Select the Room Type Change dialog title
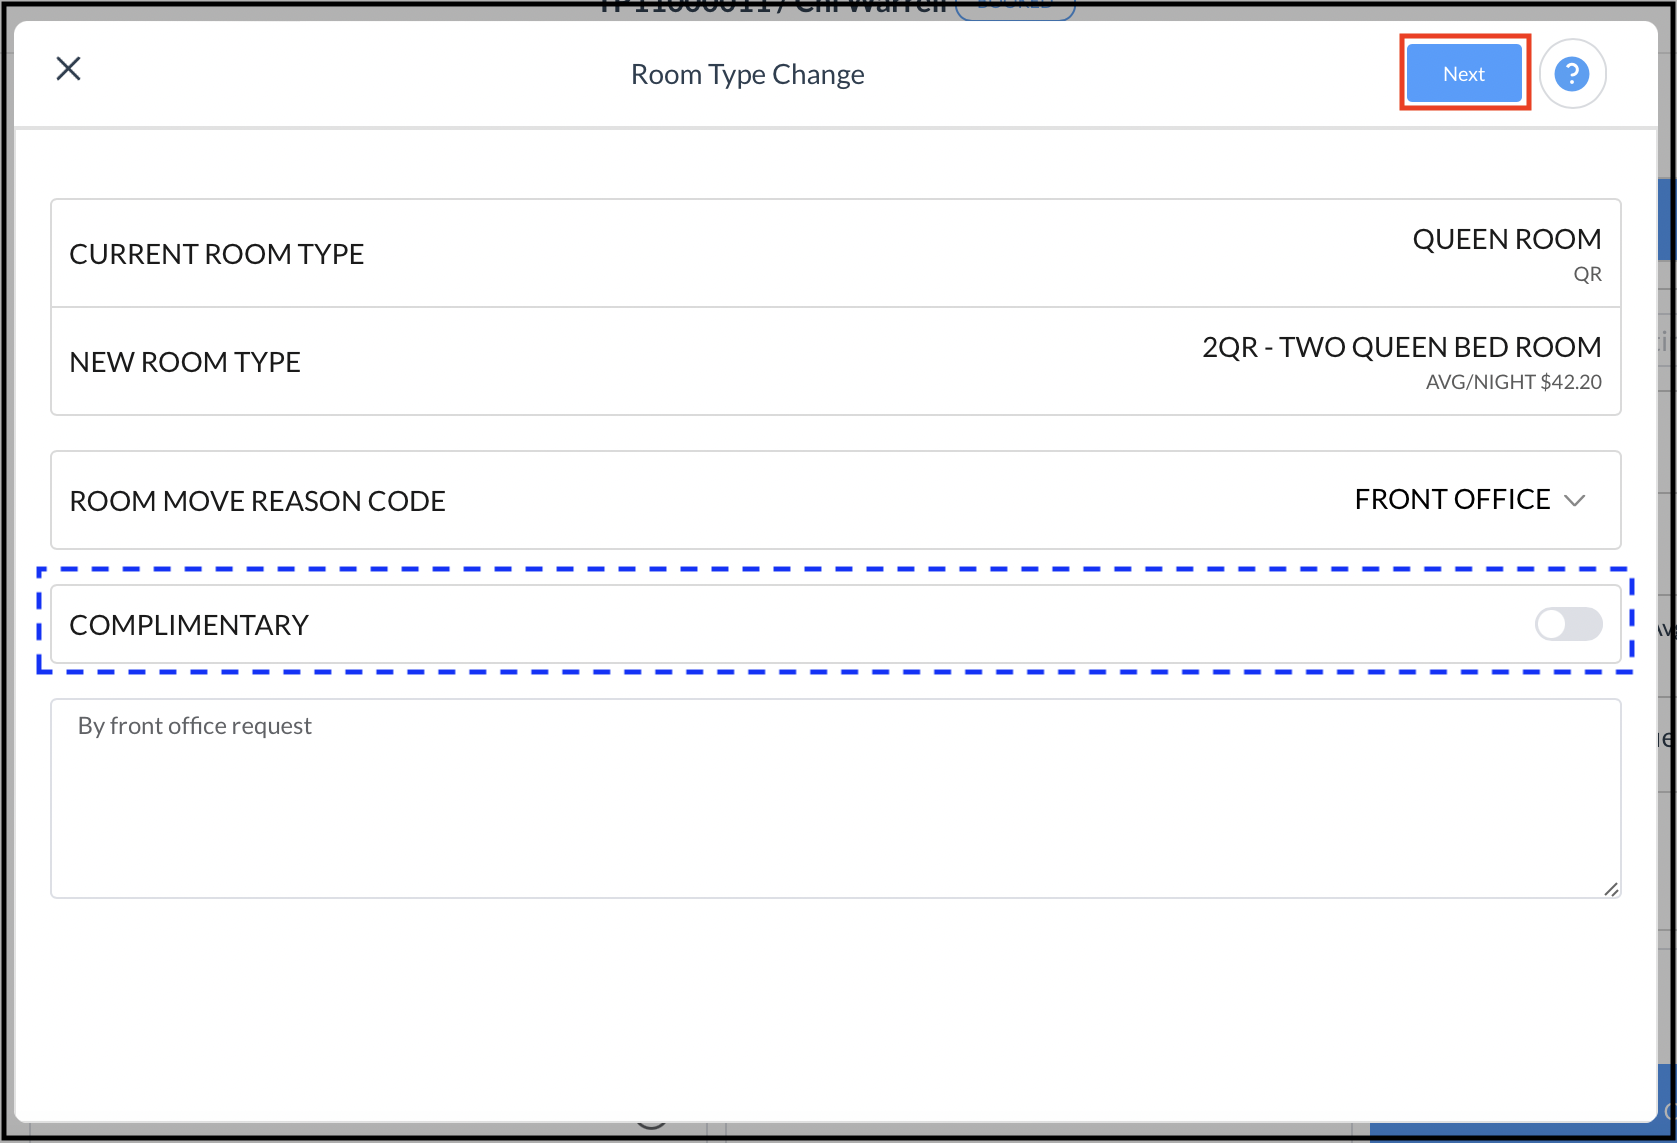 [747, 74]
